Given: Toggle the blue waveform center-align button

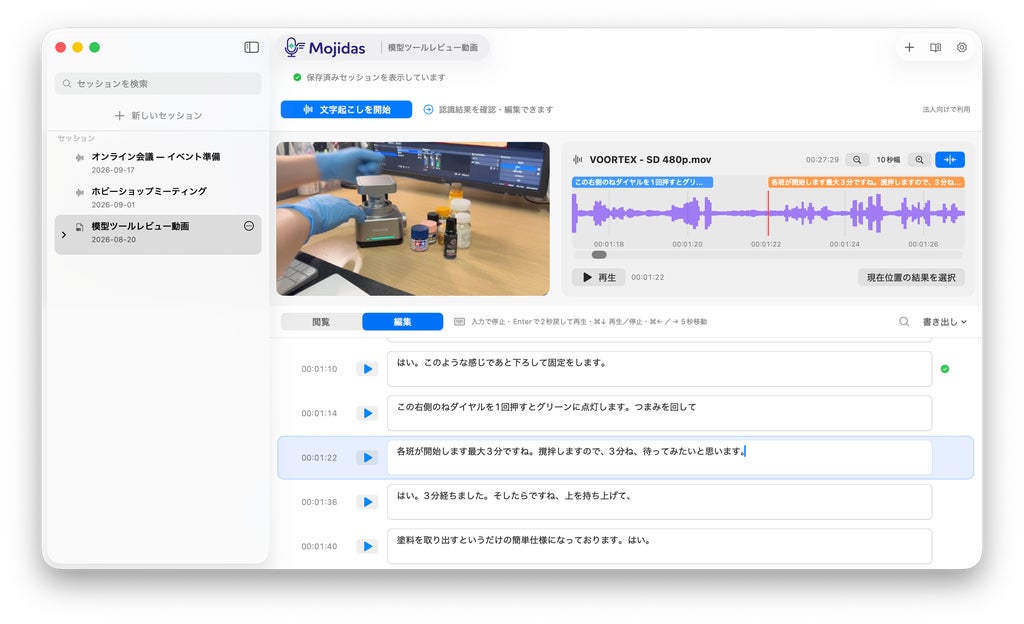Looking at the screenshot, I should (950, 159).
